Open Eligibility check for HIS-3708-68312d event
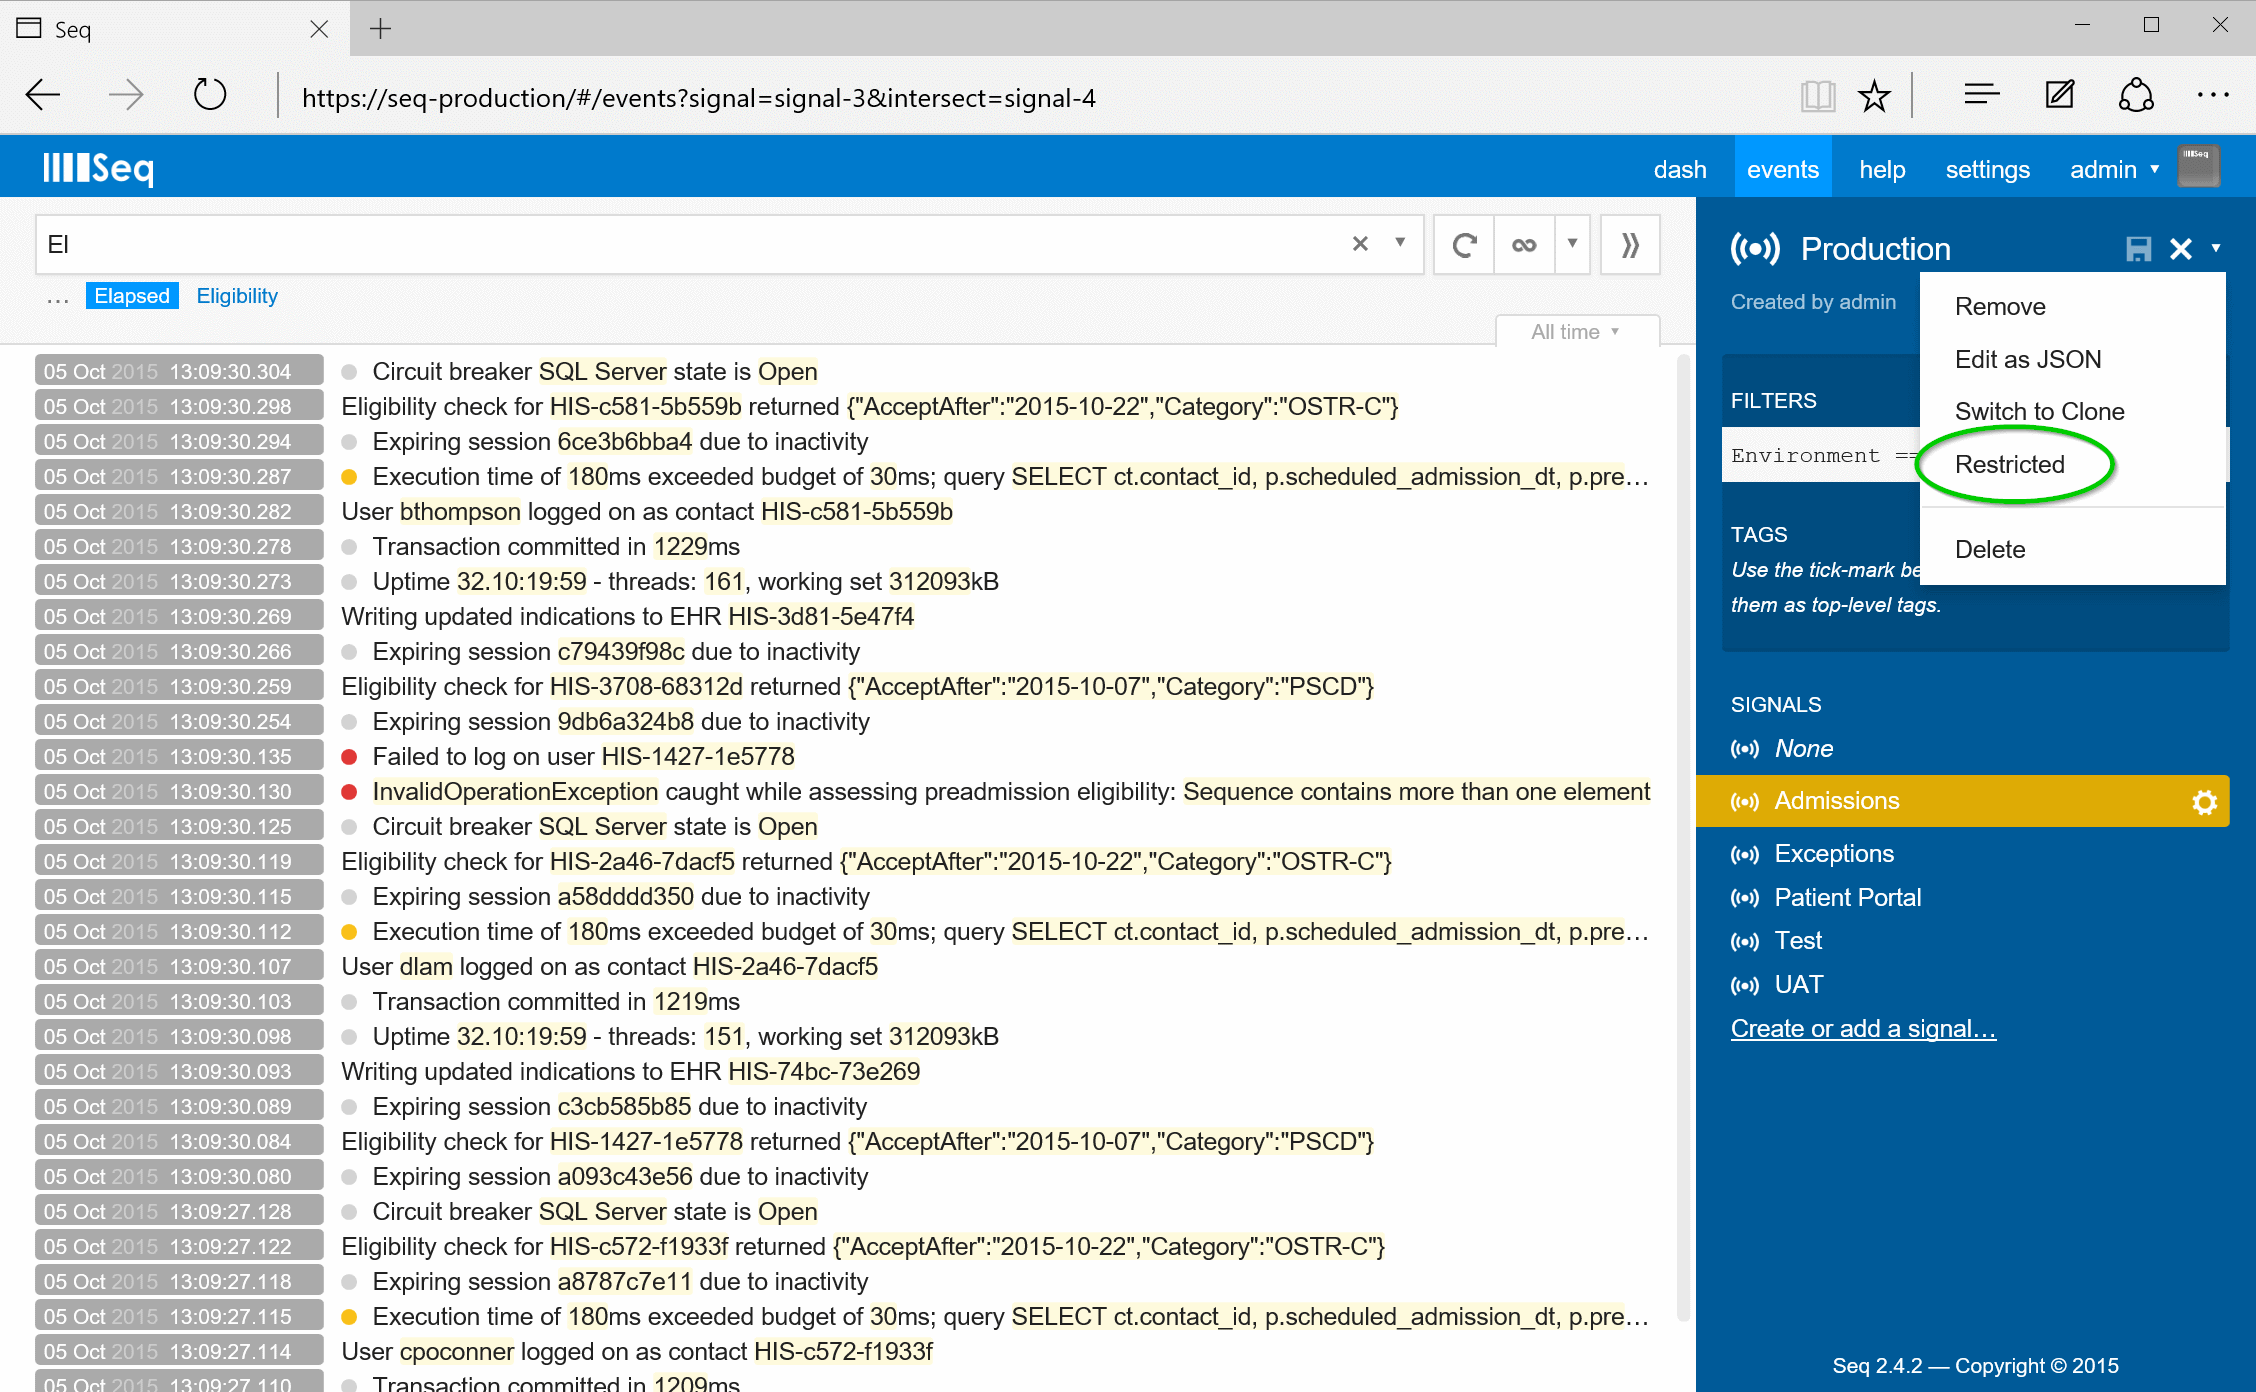This screenshot has width=2256, height=1392. pyautogui.click(x=857, y=687)
